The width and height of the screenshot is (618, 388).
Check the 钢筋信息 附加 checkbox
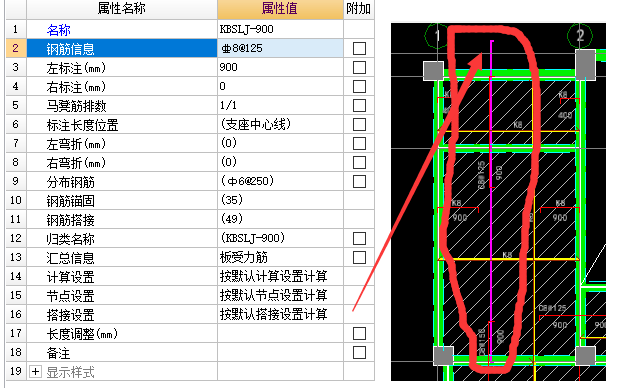(359, 48)
